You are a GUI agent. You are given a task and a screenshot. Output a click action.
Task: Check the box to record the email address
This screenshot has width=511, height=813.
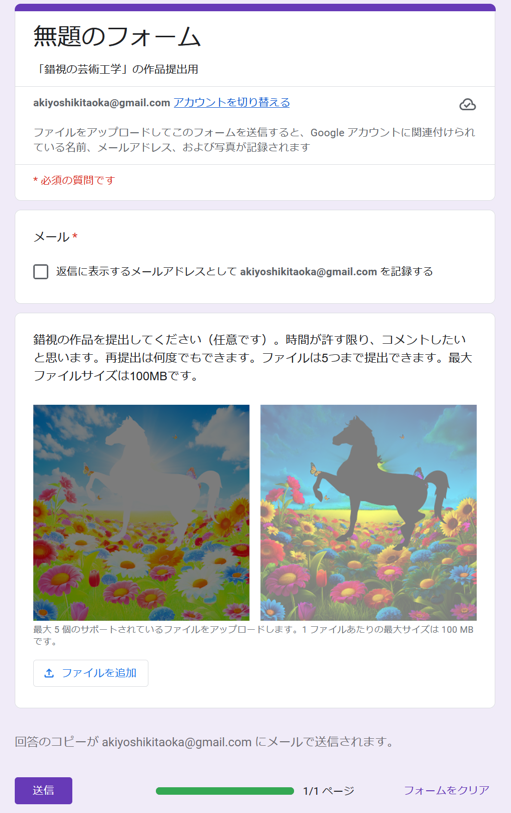(x=40, y=272)
